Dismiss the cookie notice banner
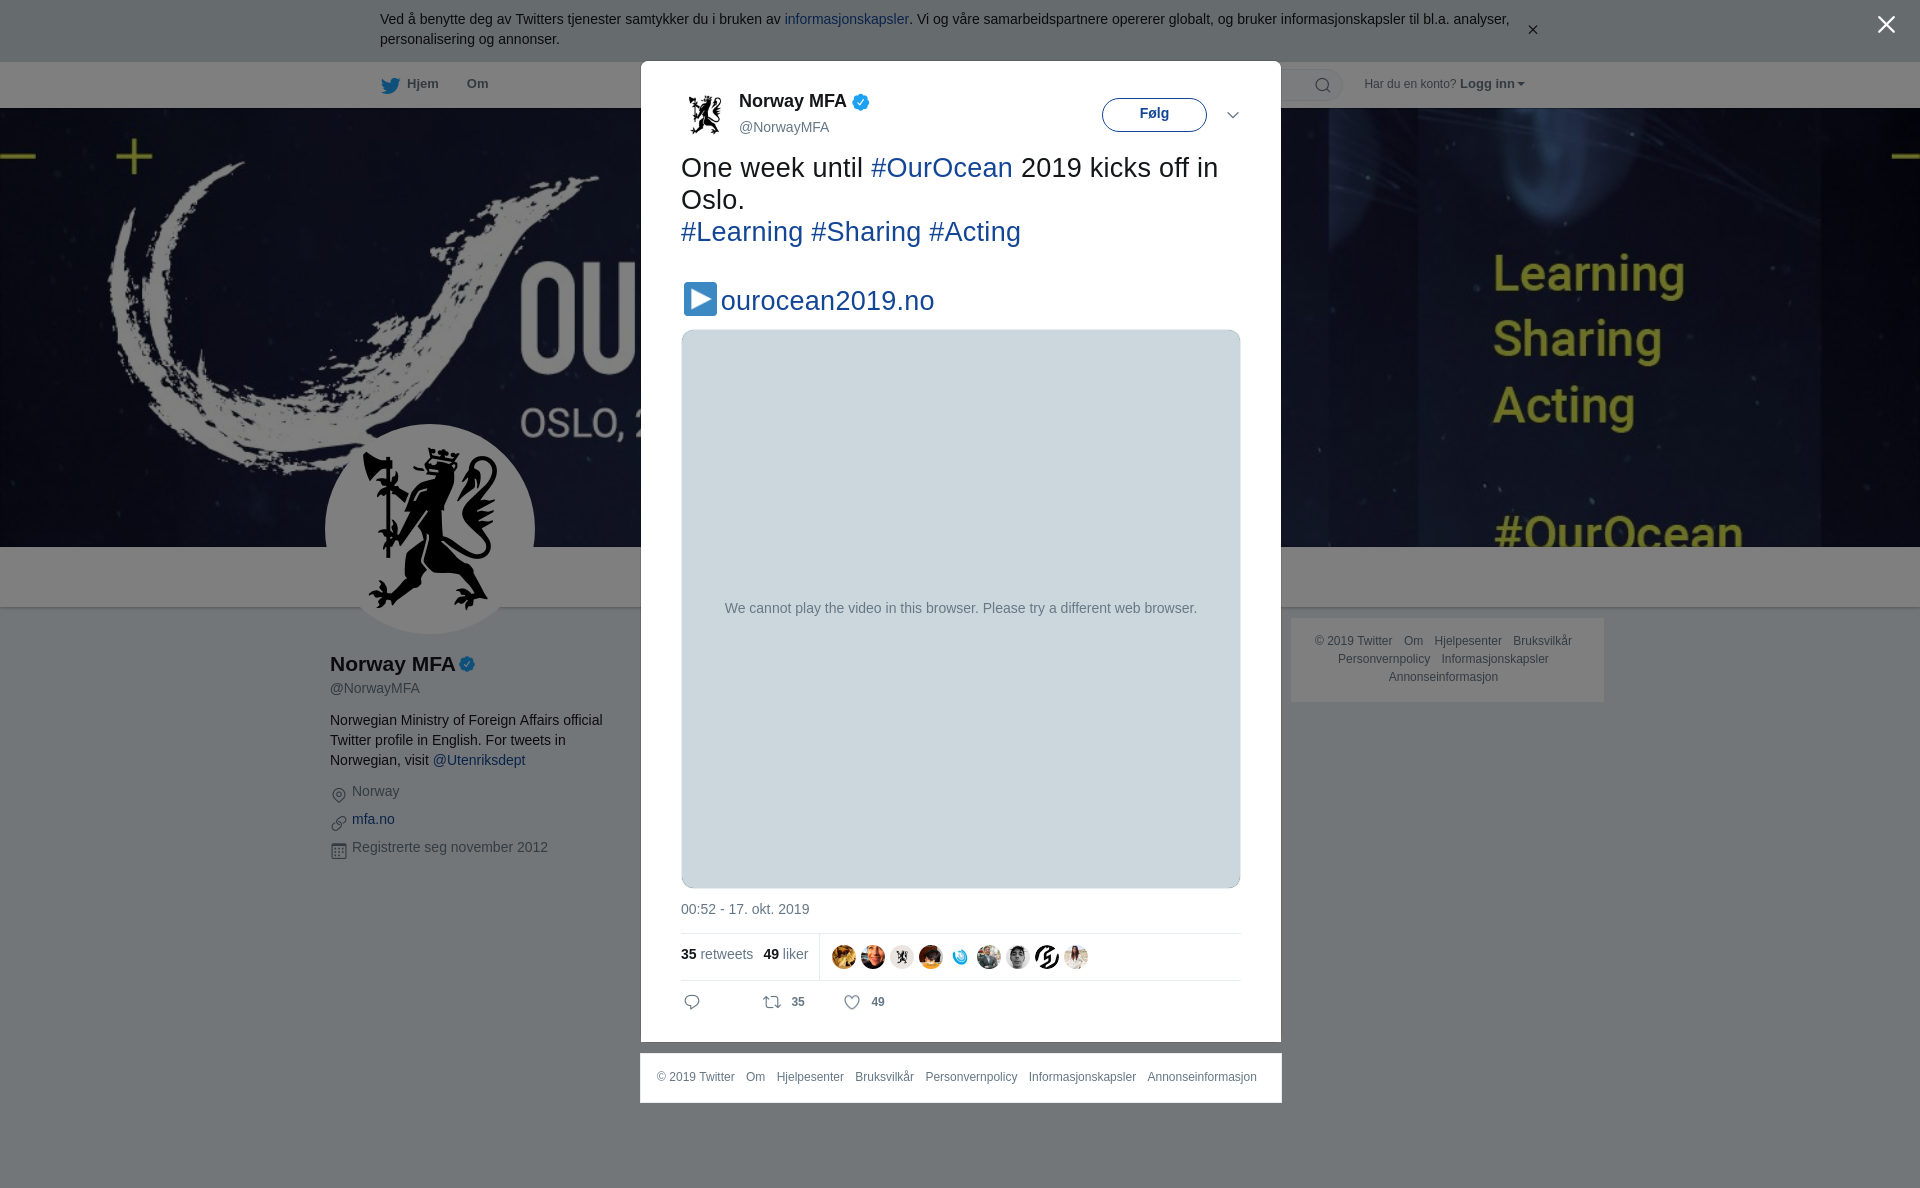The image size is (1920, 1188). pos(1532,30)
